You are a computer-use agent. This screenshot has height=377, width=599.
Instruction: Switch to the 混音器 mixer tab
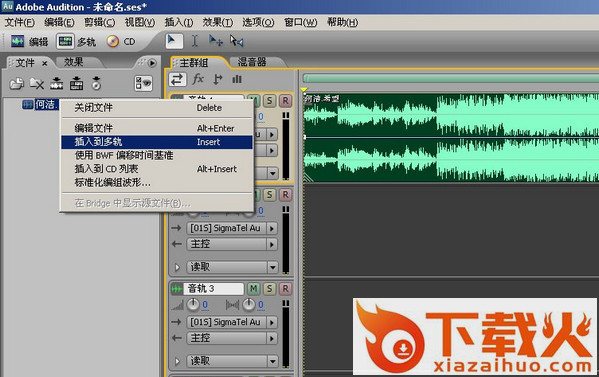pos(252,62)
